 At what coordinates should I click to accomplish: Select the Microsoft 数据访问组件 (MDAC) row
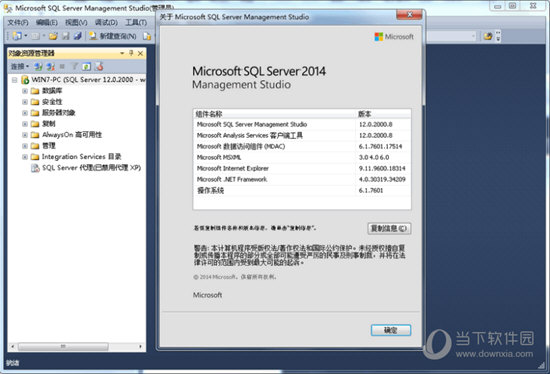pyautogui.click(x=302, y=146)
